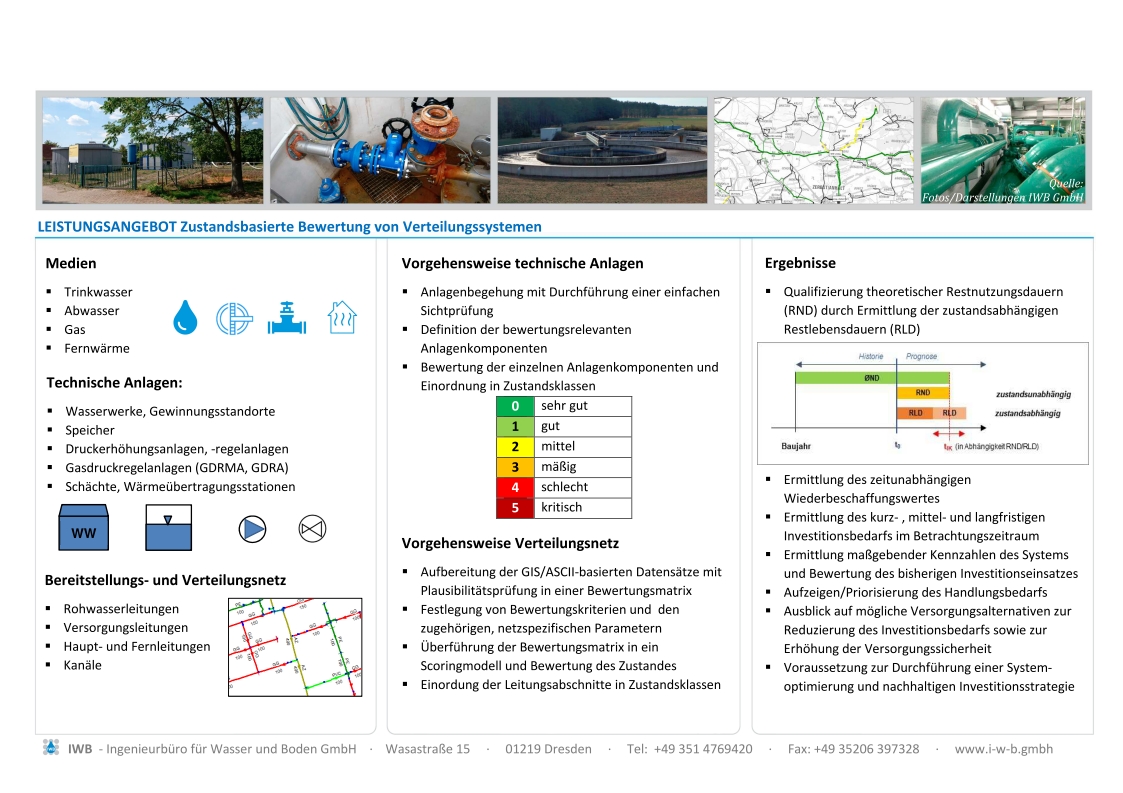Select green class 0 'sehr gut' swatch
The image size is (1123, 793).
515,406
